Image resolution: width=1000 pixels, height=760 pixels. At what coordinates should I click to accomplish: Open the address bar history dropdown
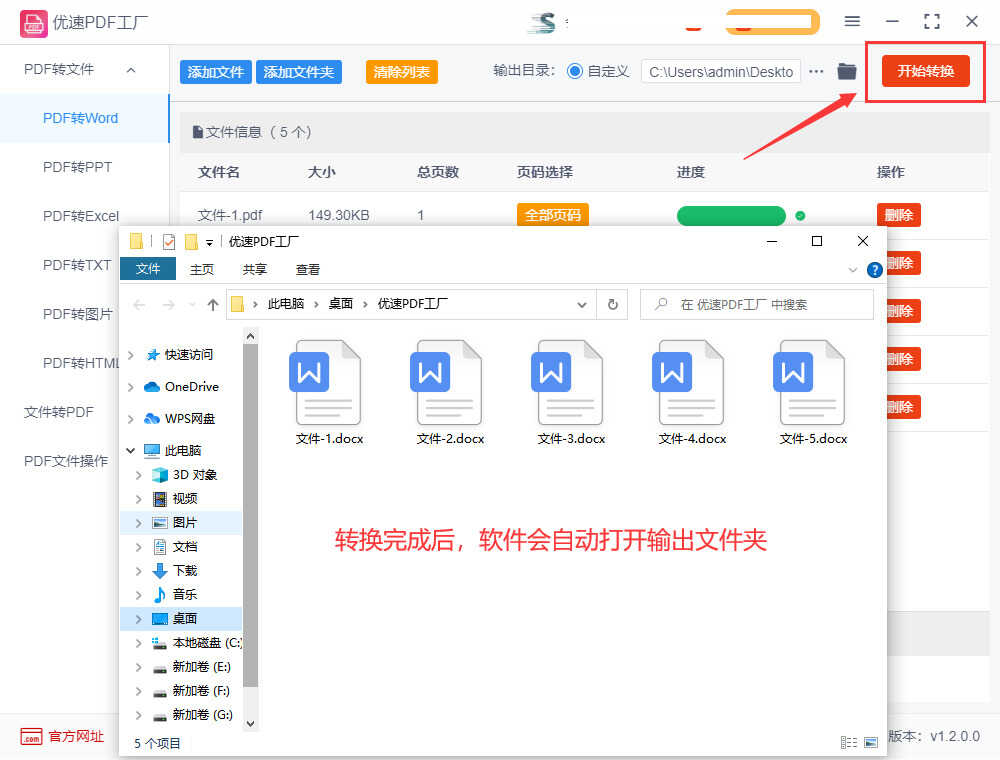tap(582, 305)
